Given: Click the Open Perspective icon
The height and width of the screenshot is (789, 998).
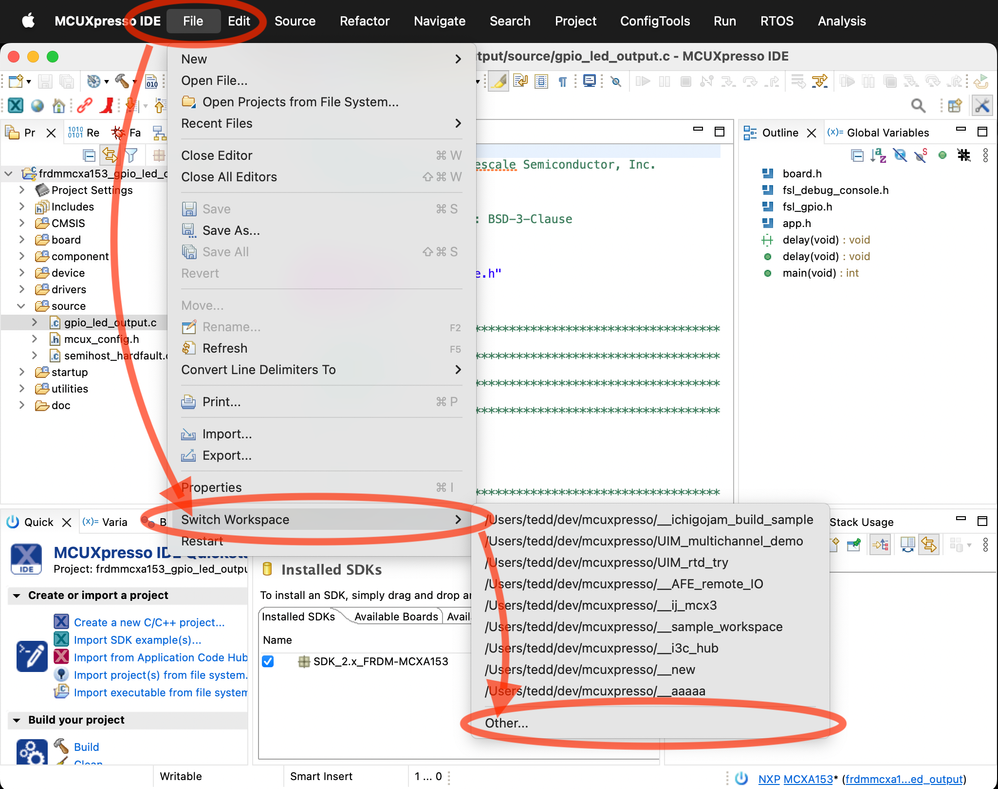Looking at the screenshot, I should [x=955, y=106].
